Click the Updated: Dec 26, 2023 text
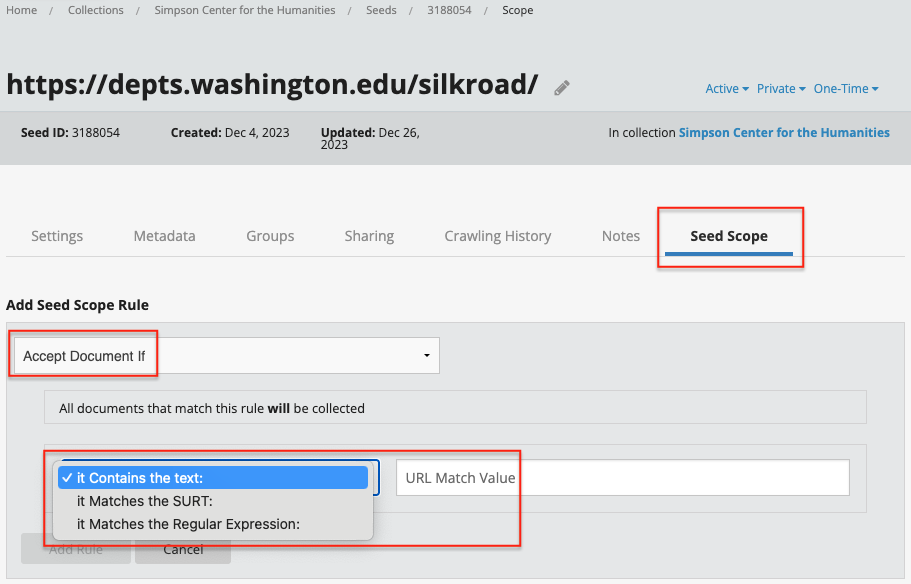The height and width of the screenshot is (584, 911). pos(370,138)
